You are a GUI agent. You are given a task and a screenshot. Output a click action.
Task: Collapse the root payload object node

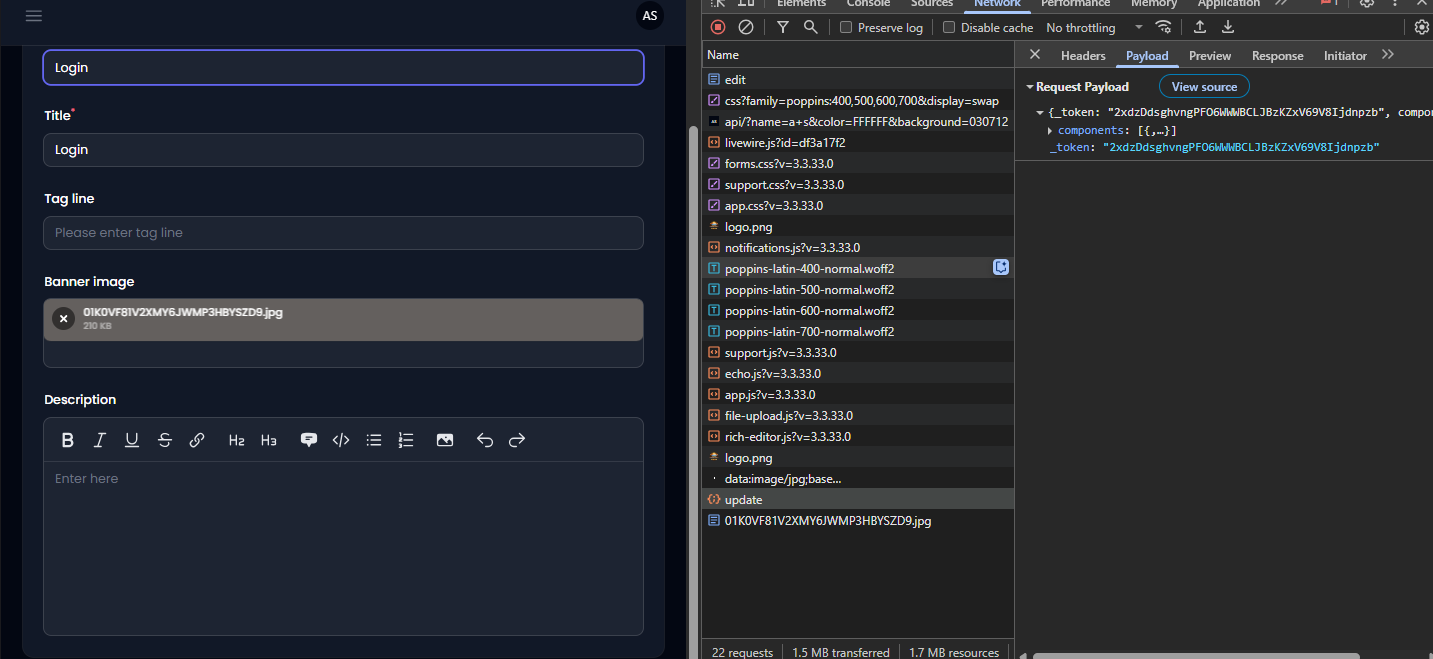[x=1040, y=112]
